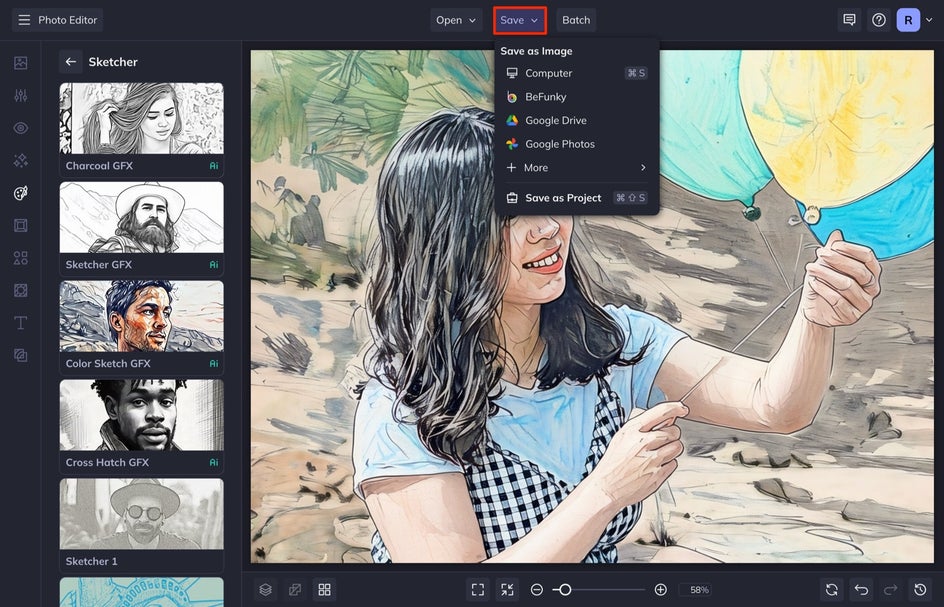
Task: Open the history clock icon
Action: point(920,590)
